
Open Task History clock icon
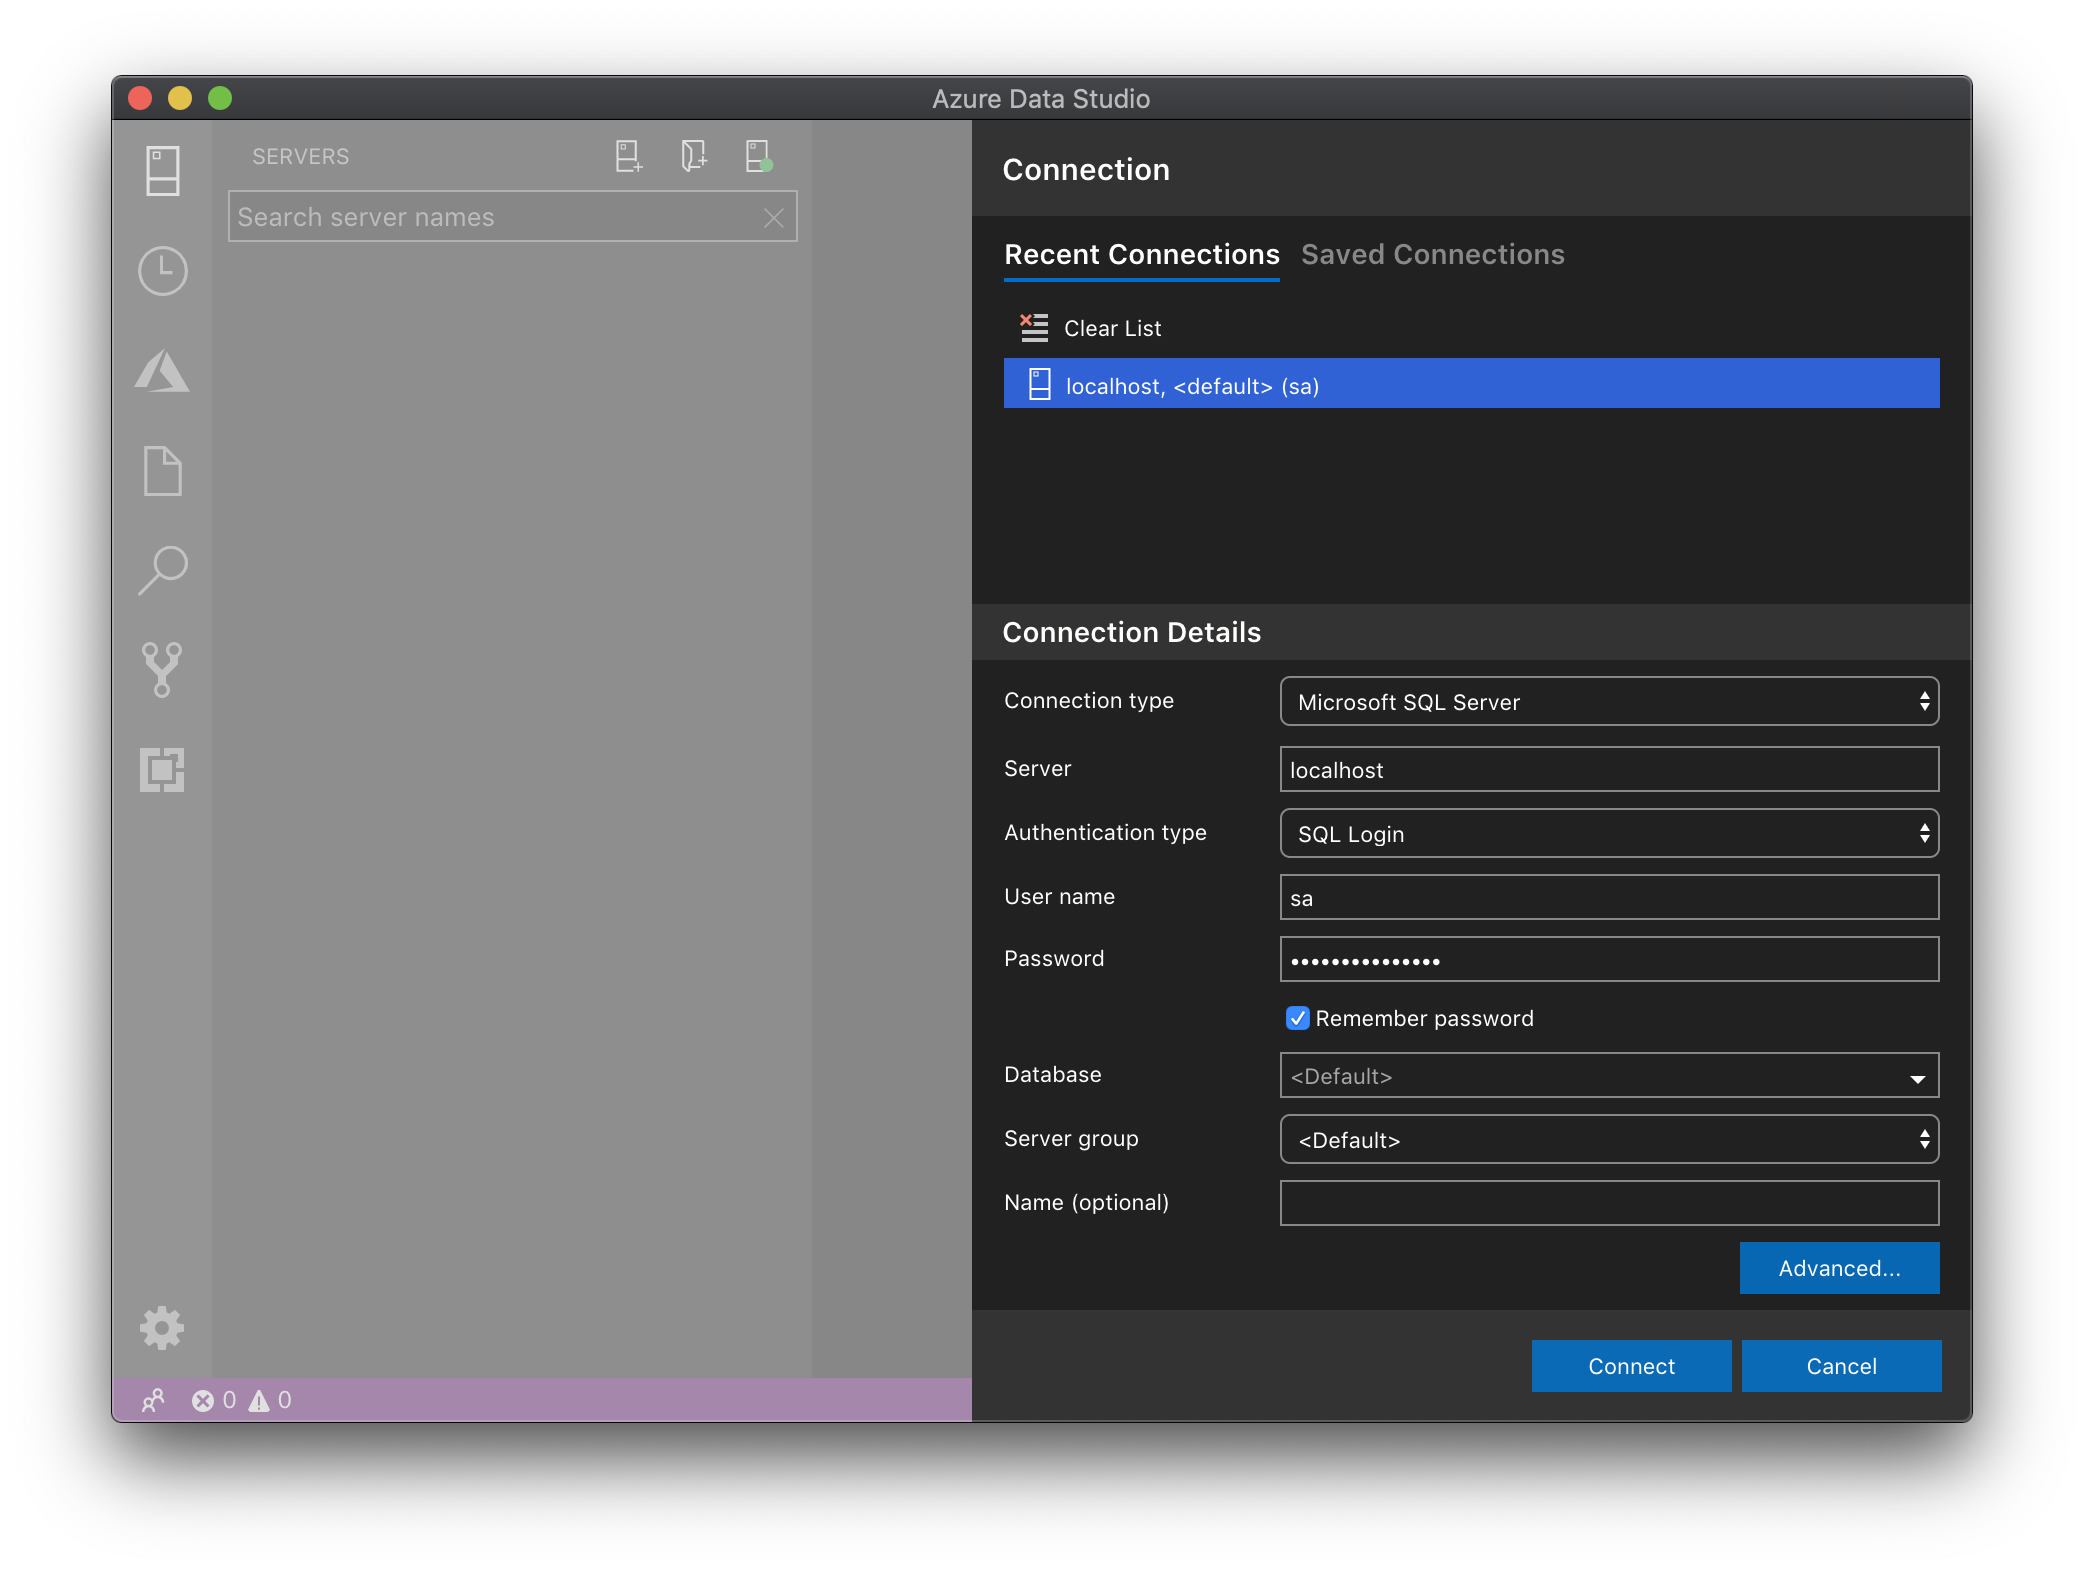tap(162, 271)
